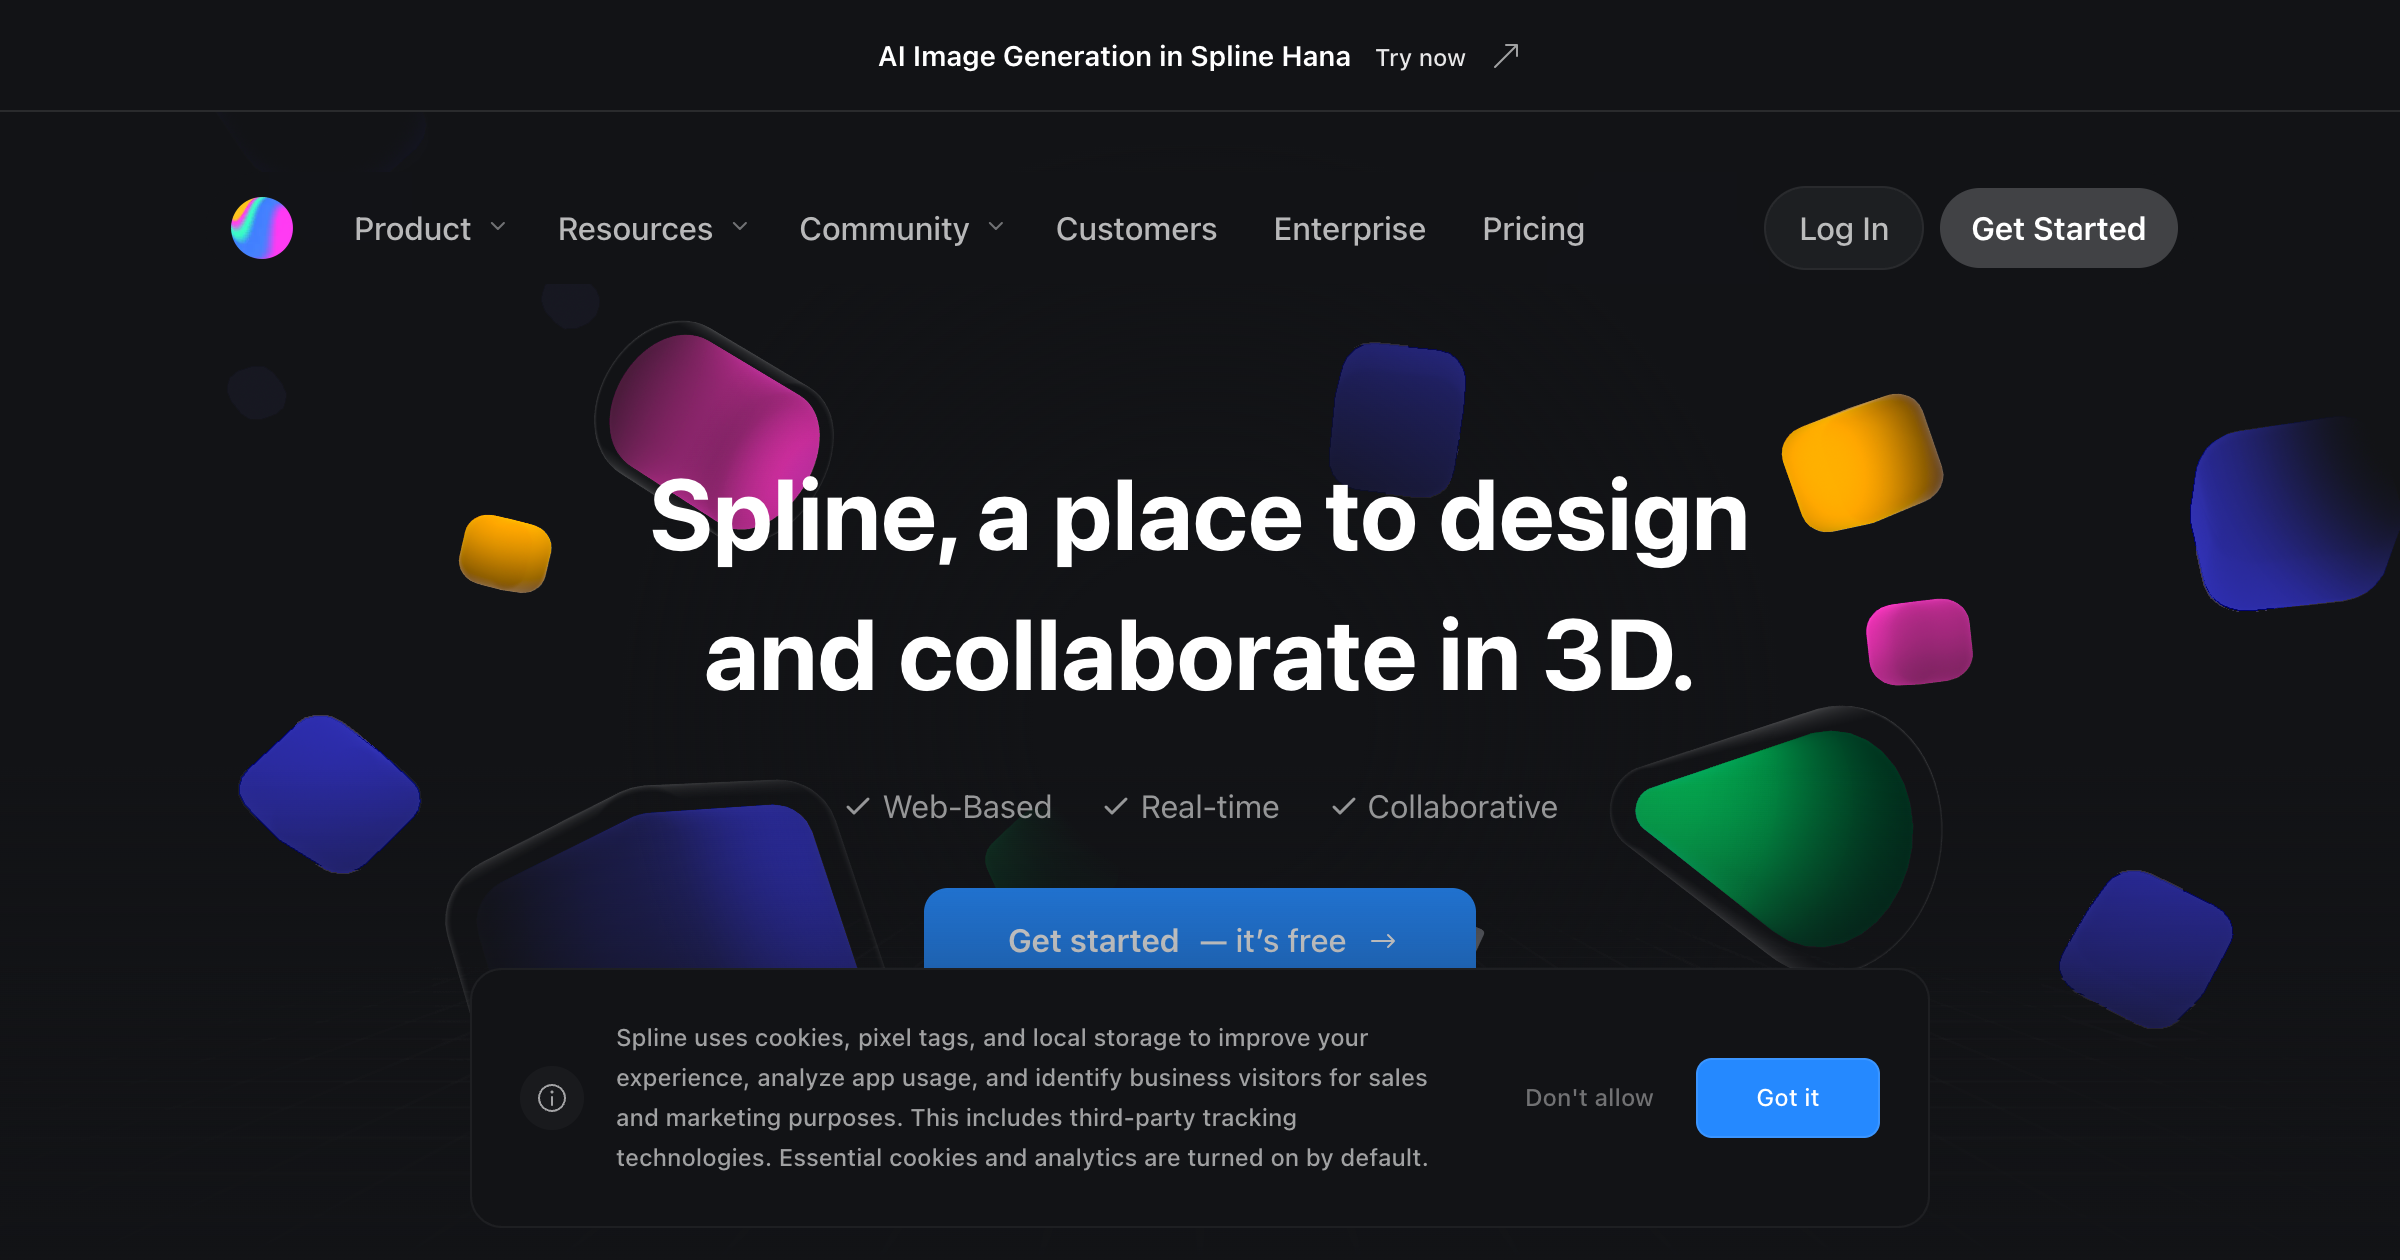Click the Spline rainbow logo
The image size is (2400, 1260).
(x=262, y=228)
